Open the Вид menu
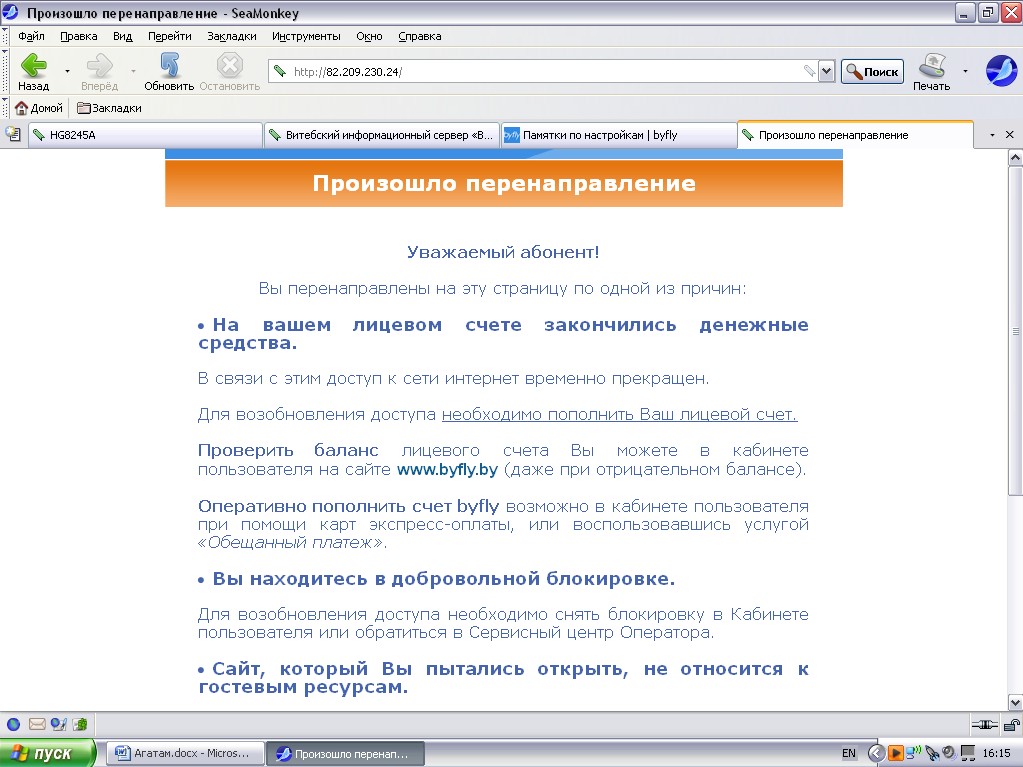 [x=123, y=37]
